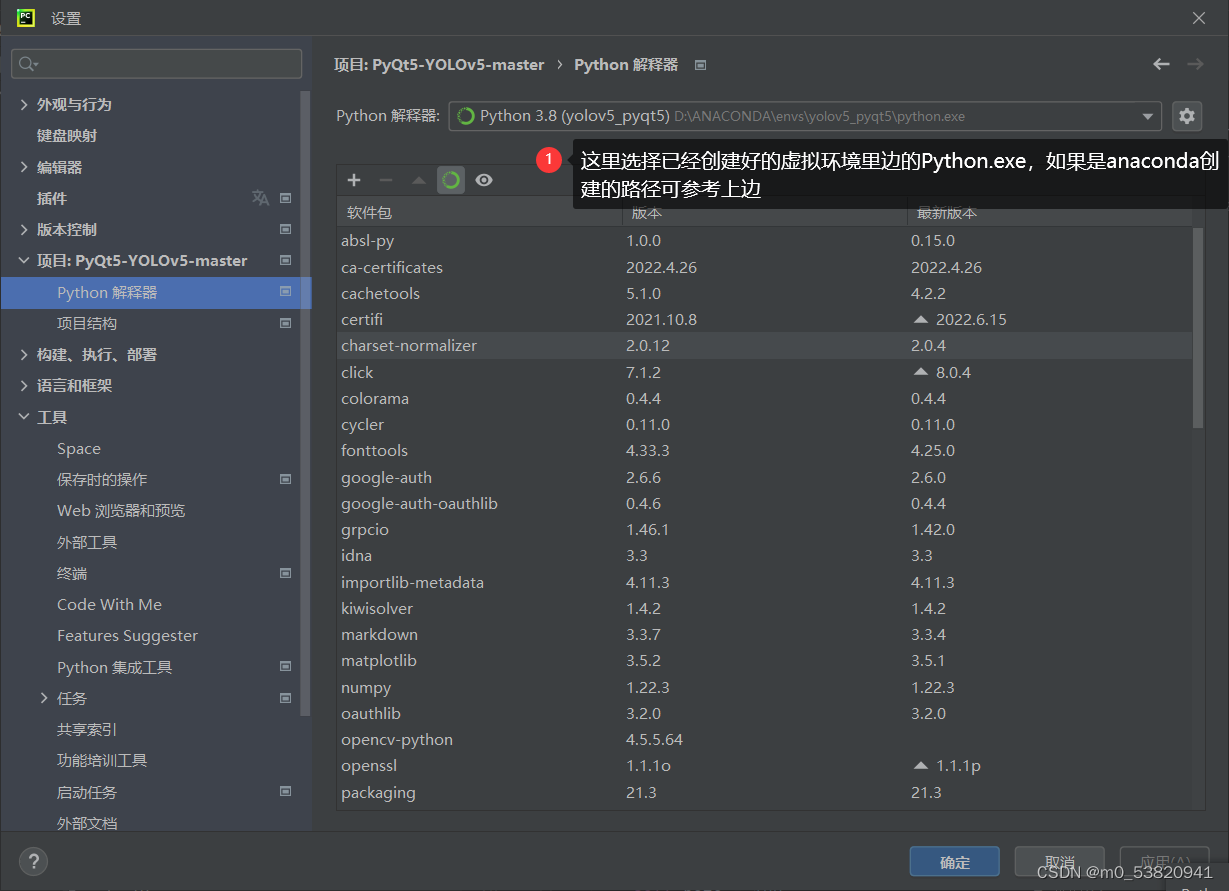This screenshot has height=891, width=1229.
Task: Click the project-level marker icon beside Python 解释器 breadcrumb
Action: coord(701,65)
